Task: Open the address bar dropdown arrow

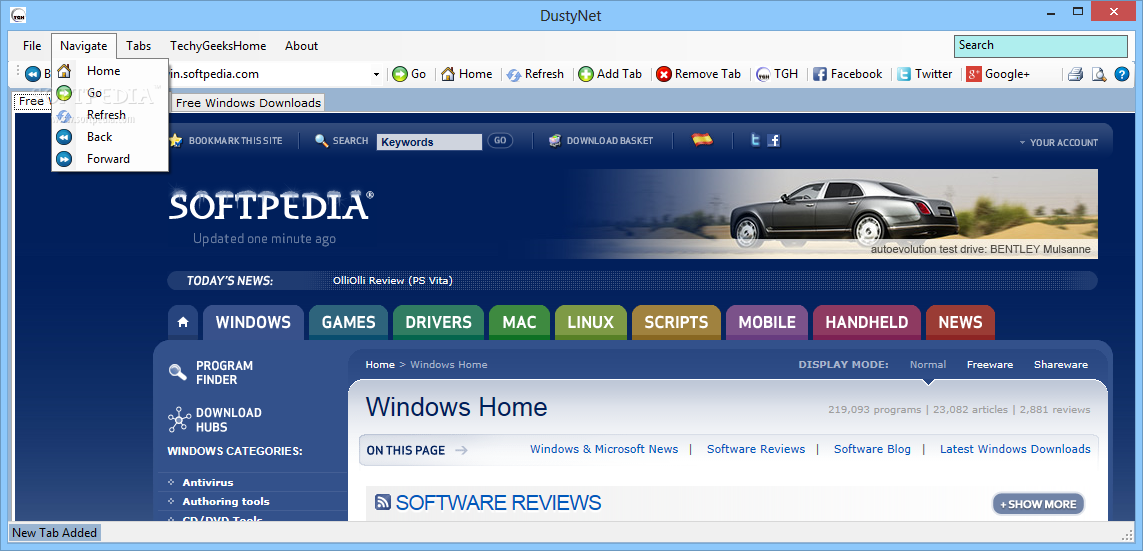Action: (376, 74)
